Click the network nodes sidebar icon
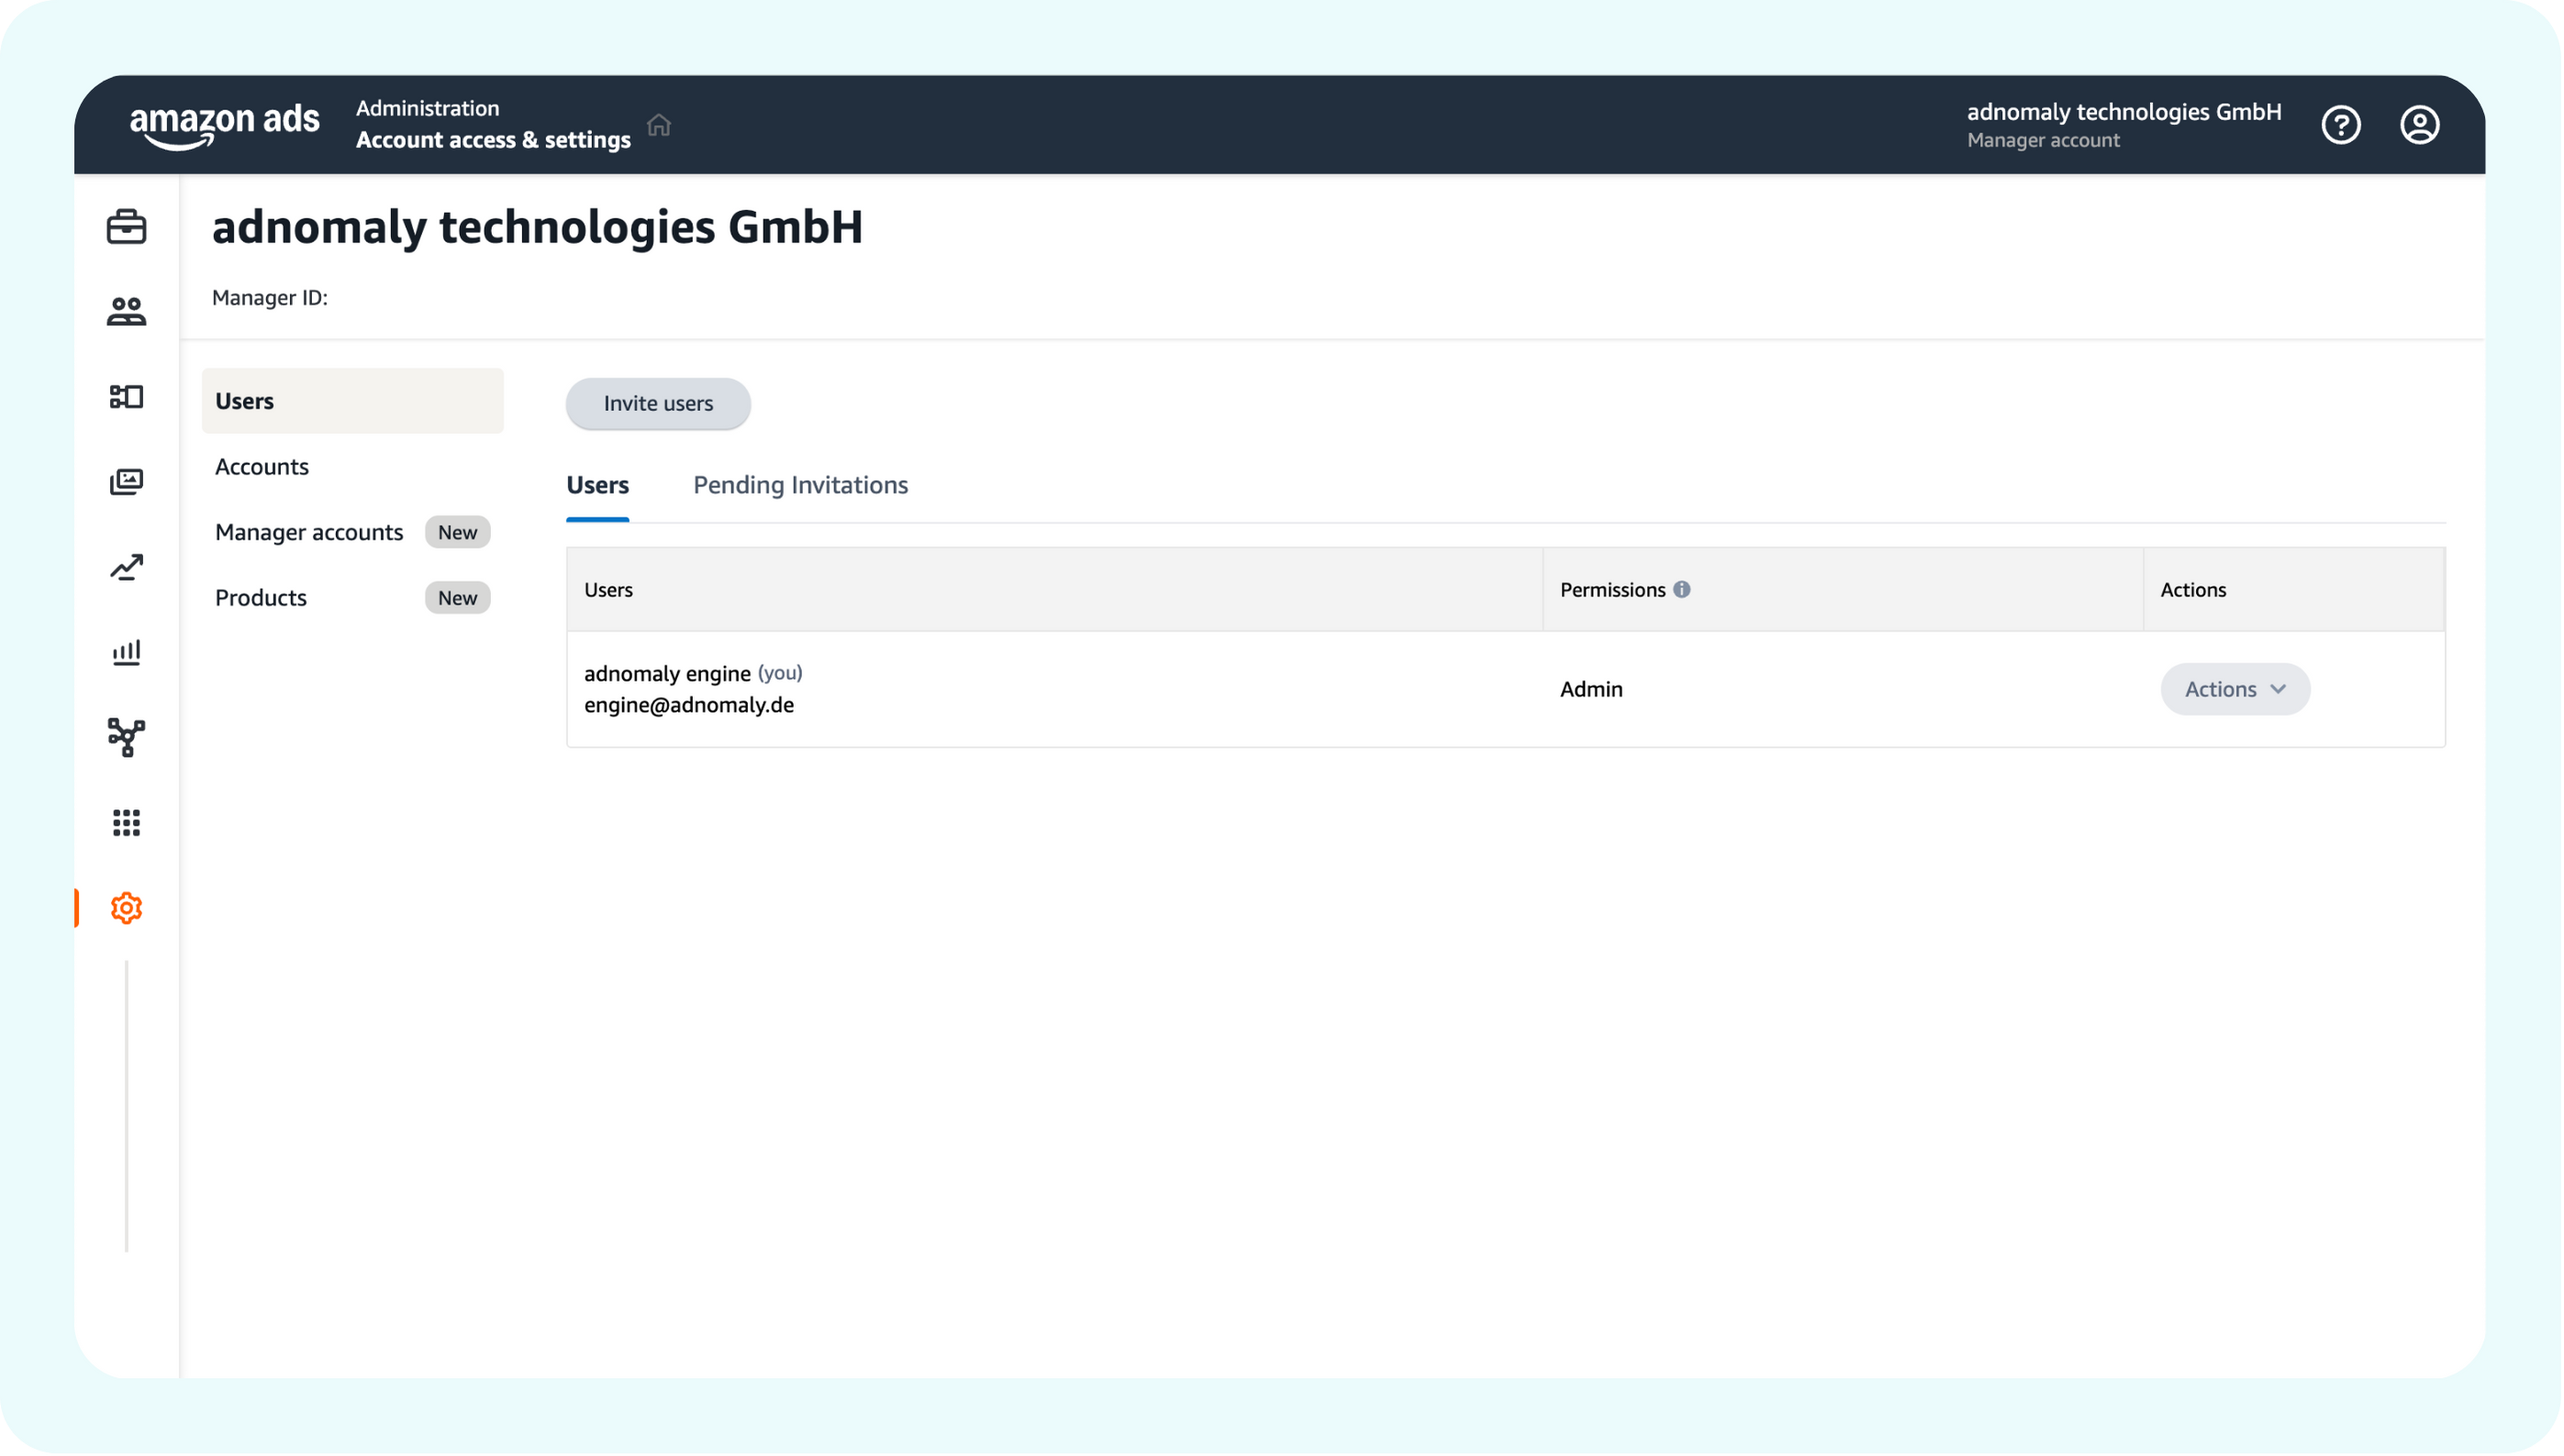Viewport: 2564px width, 1456px height. (x=126, y=738)
